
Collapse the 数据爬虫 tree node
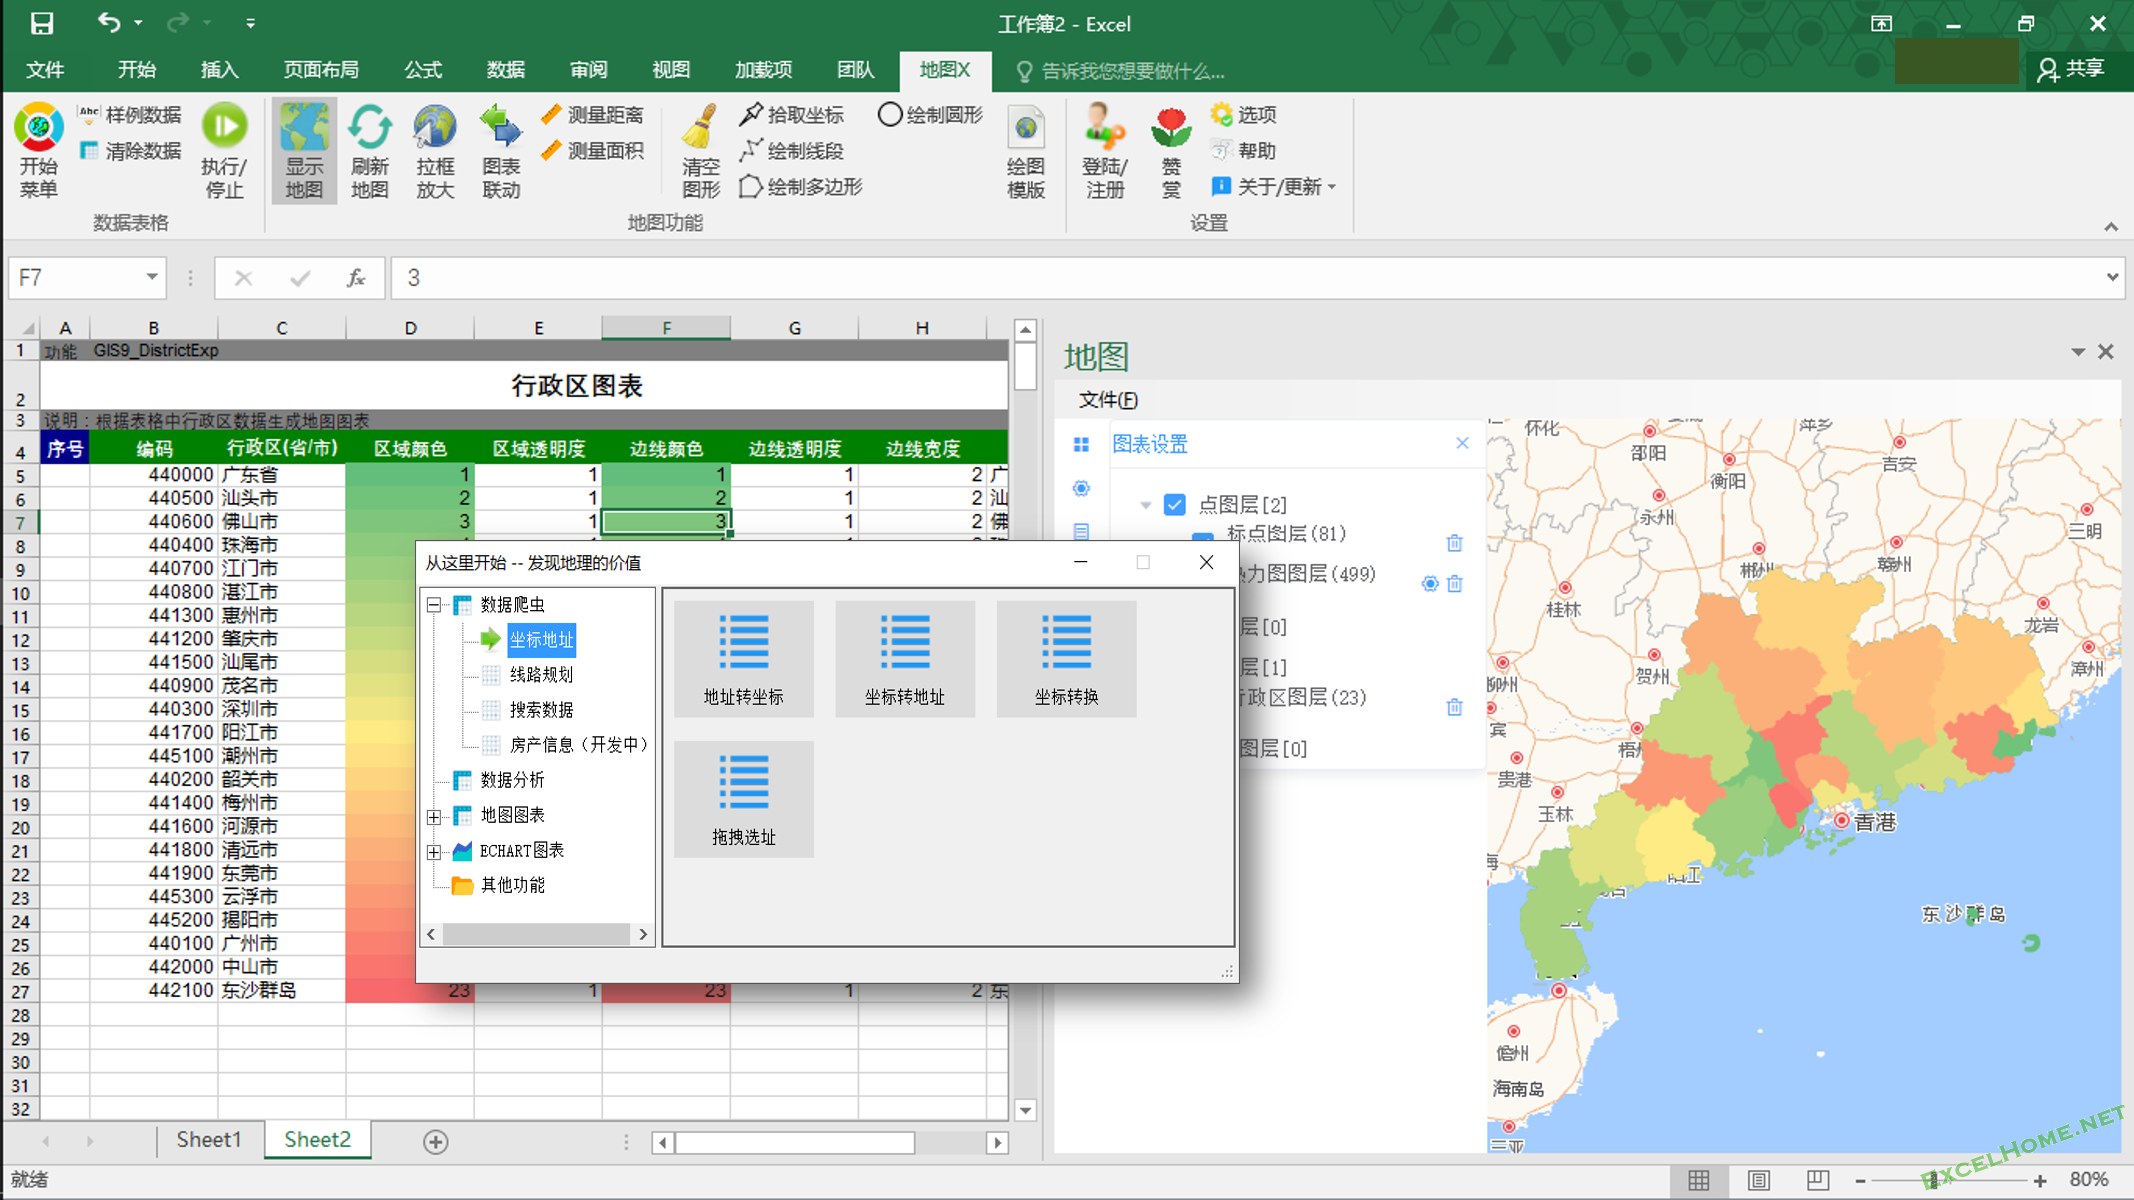click(434, 604)
